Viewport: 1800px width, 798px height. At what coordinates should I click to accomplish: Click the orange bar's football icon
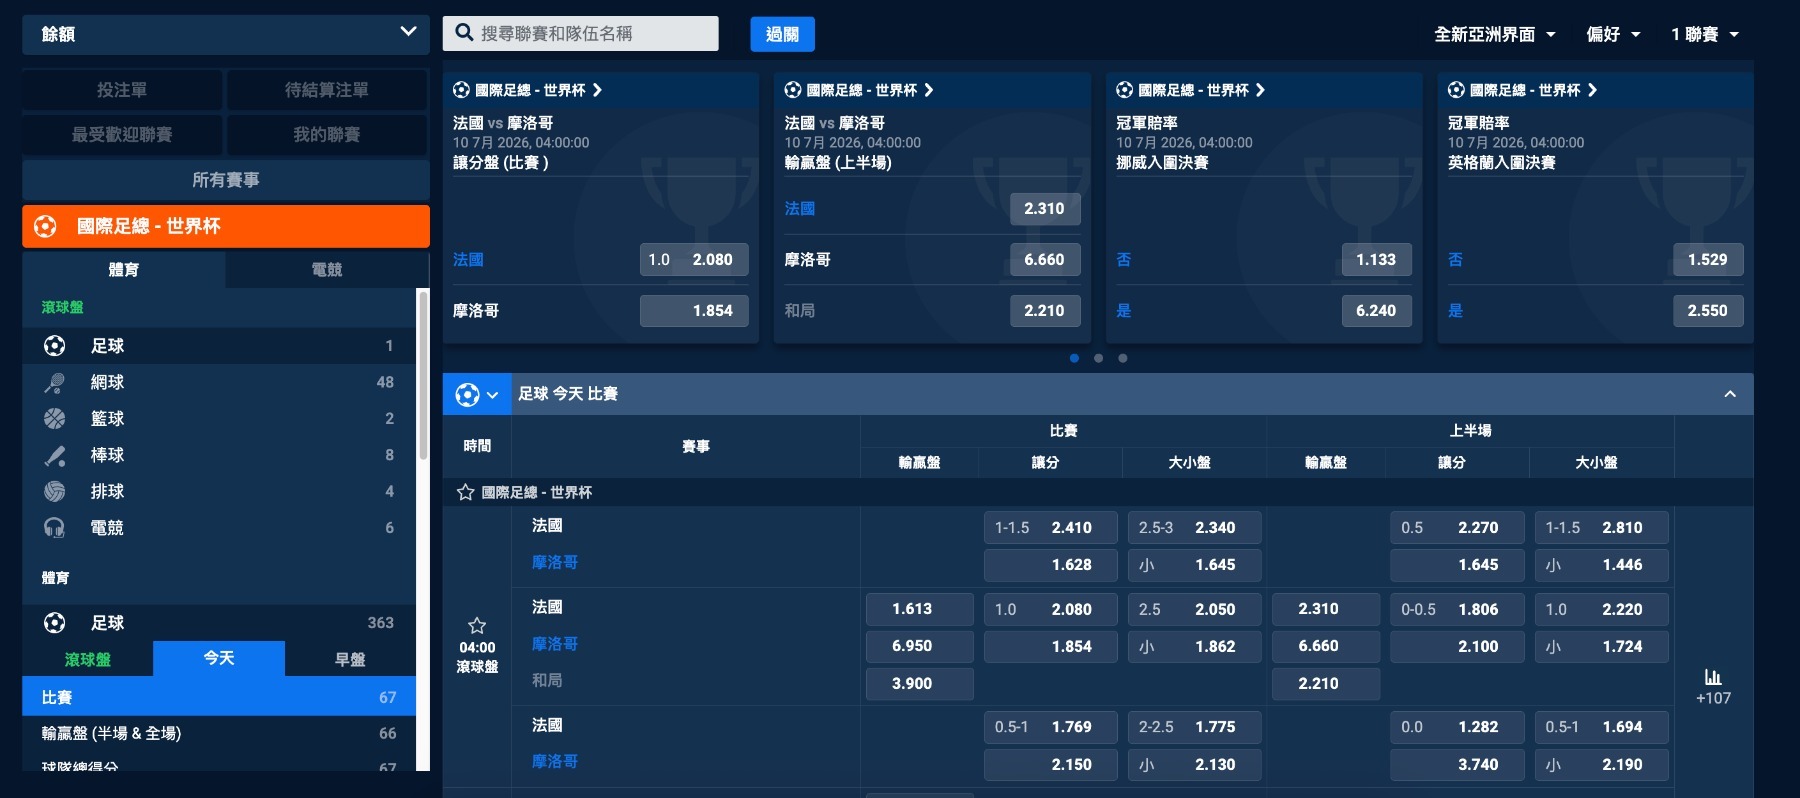(45, 227)
